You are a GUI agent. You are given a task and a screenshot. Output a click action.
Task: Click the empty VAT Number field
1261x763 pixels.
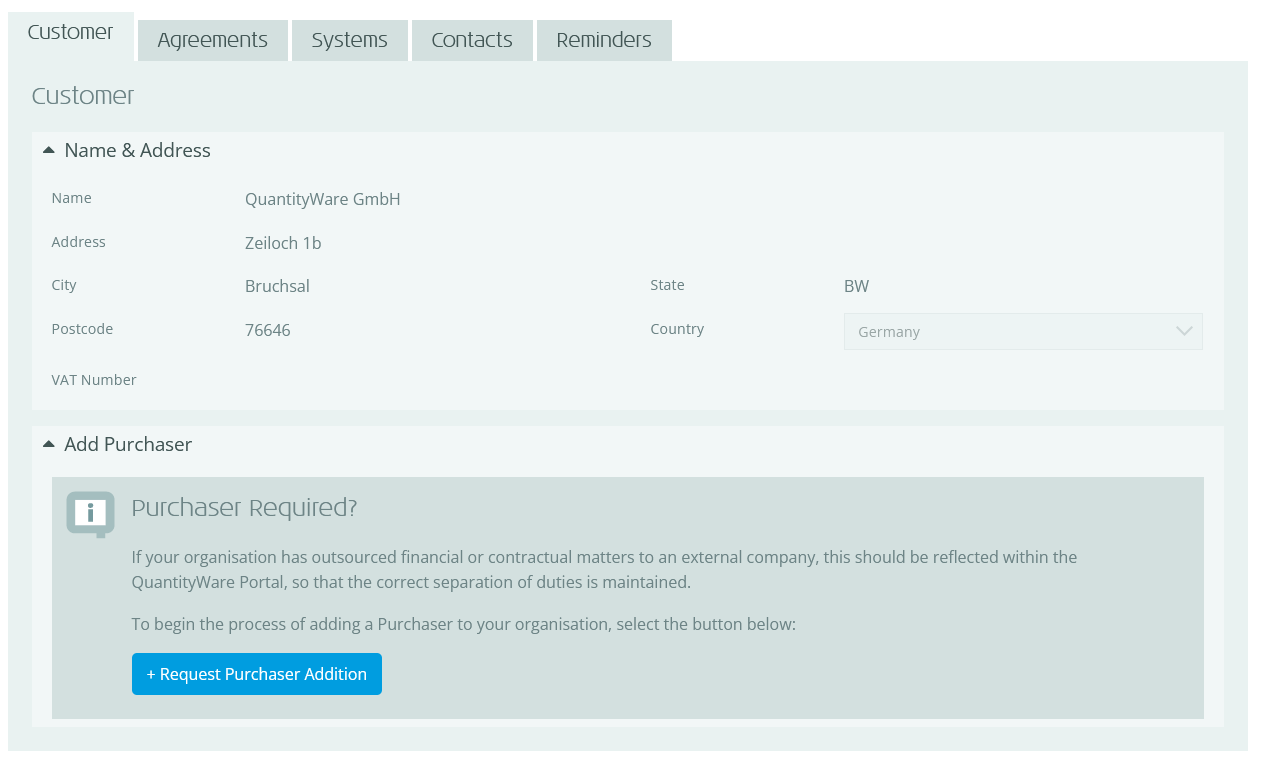(x=300, y=380)
